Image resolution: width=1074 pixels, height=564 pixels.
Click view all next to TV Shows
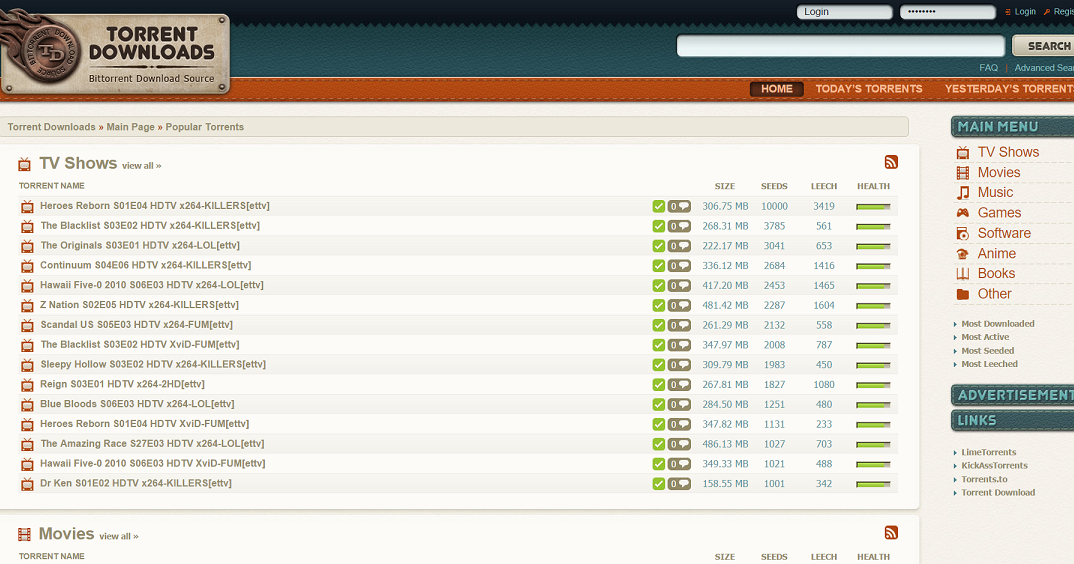click(x=142, y=166)
